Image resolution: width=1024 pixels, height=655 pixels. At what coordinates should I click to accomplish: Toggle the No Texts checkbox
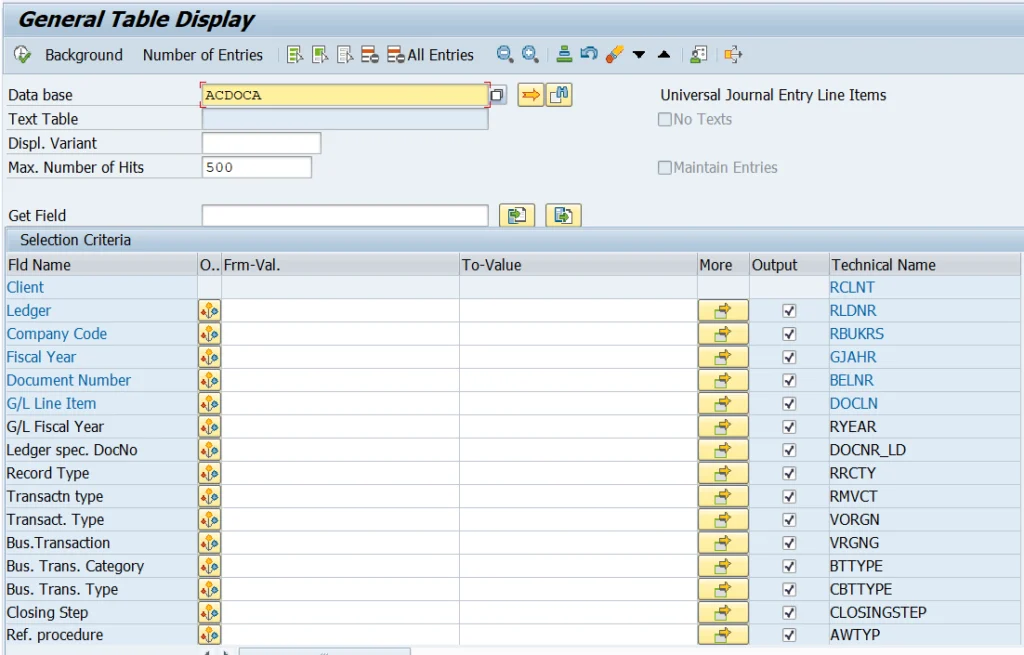(x=665, y=120)
